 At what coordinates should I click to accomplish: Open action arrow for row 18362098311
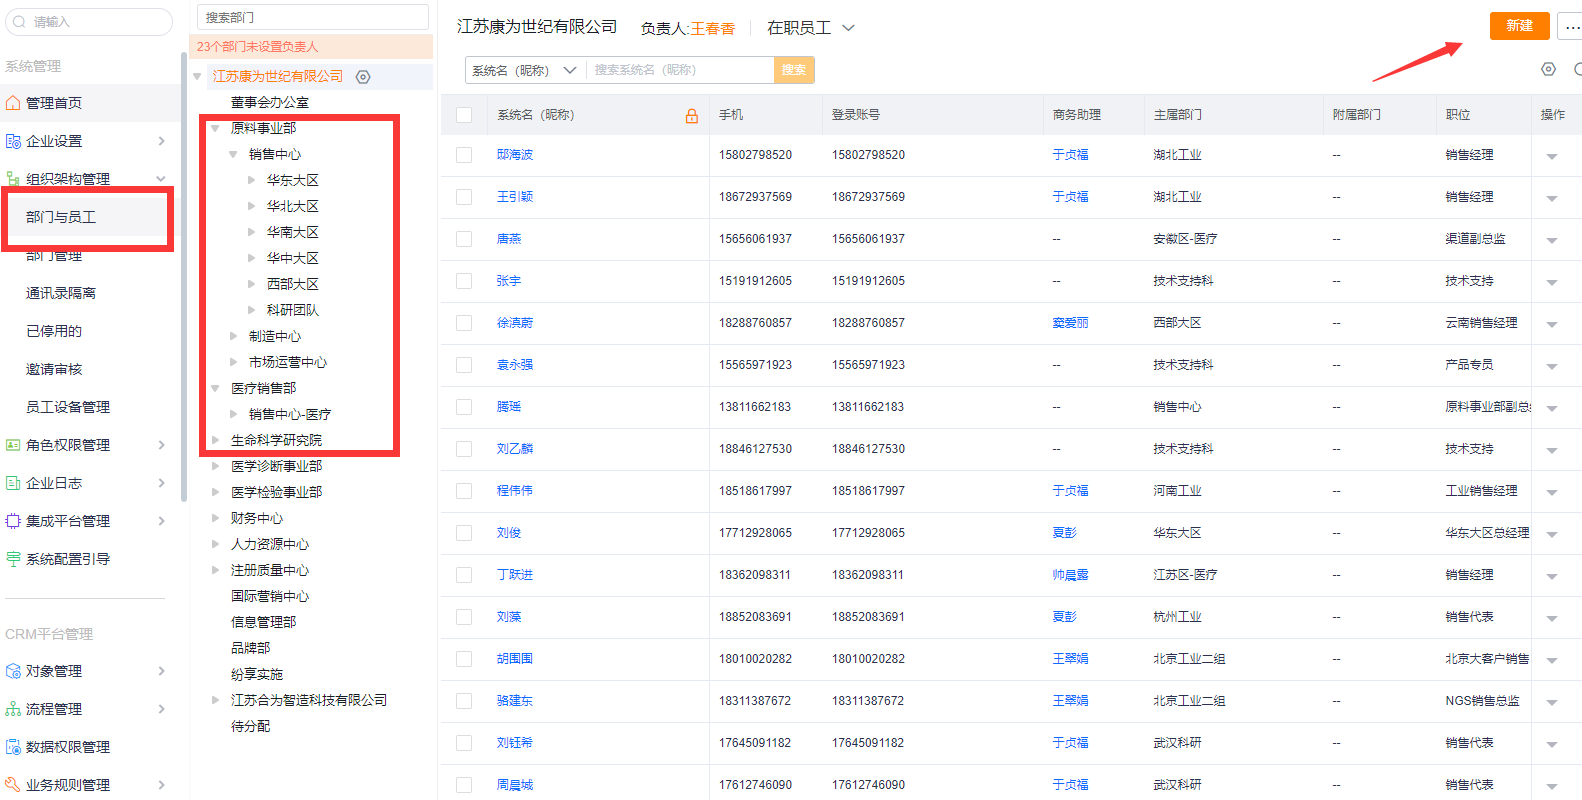pos(1552,576)
